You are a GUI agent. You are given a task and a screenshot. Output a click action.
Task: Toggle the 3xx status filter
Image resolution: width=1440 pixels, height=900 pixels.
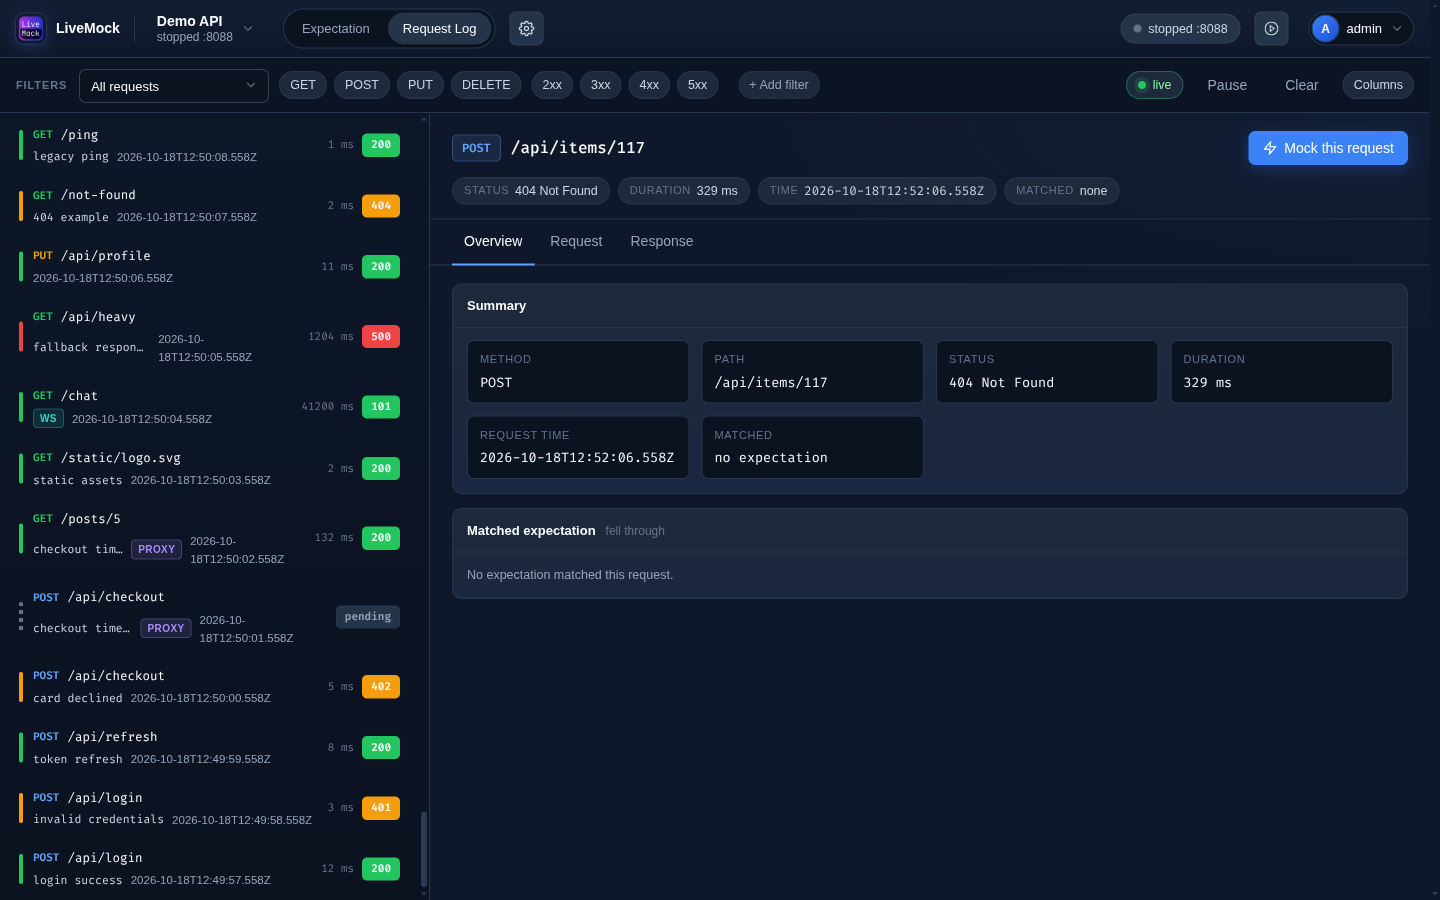(601, 85)
